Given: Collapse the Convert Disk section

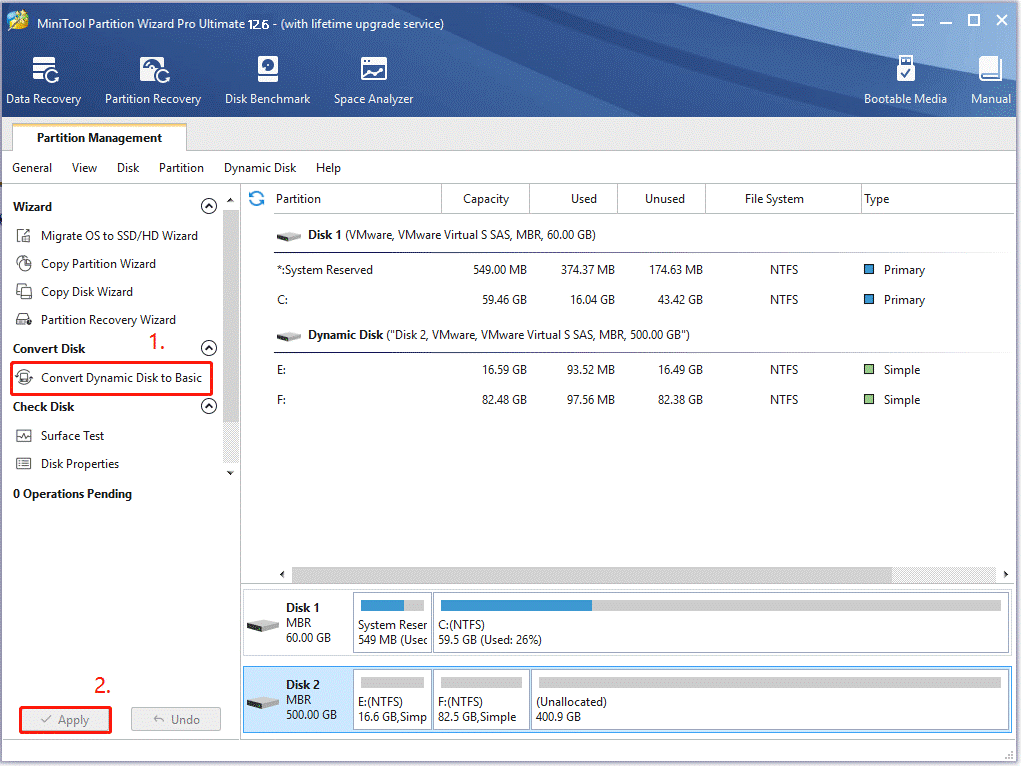Looking at the screenshot, I should (209, 347).
